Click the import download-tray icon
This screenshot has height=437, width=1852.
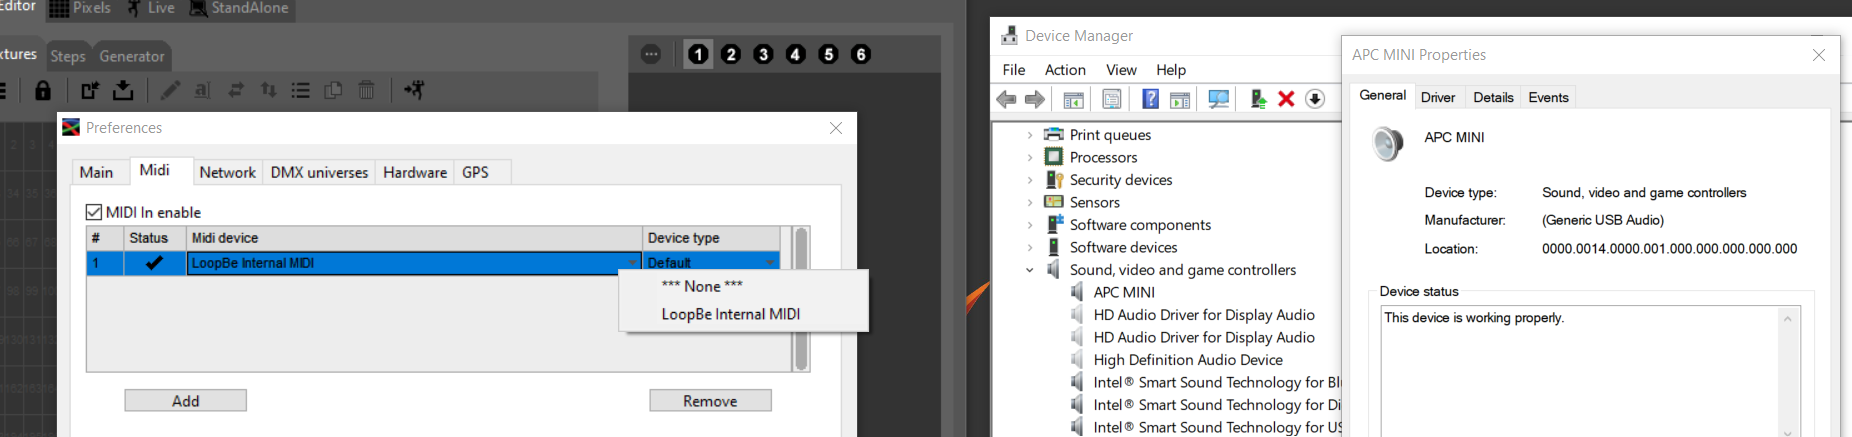[123, 91]
